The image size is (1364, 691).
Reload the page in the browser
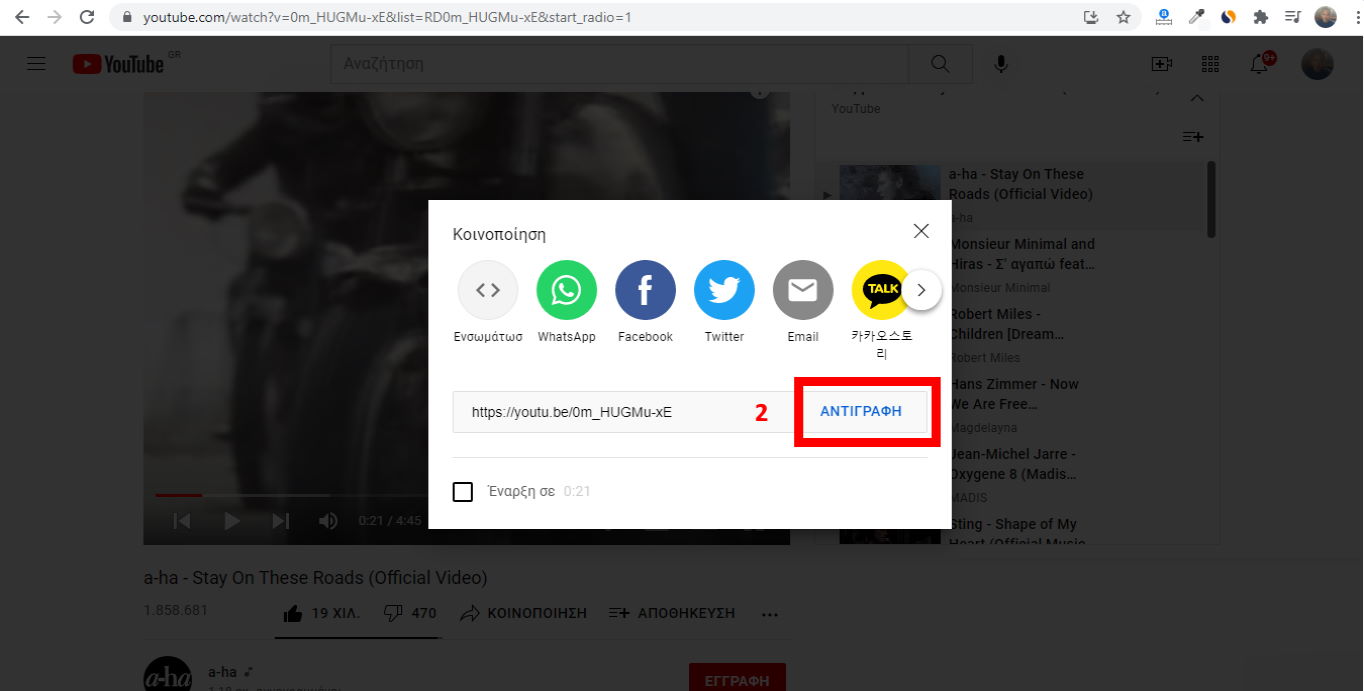click(87, 17)
